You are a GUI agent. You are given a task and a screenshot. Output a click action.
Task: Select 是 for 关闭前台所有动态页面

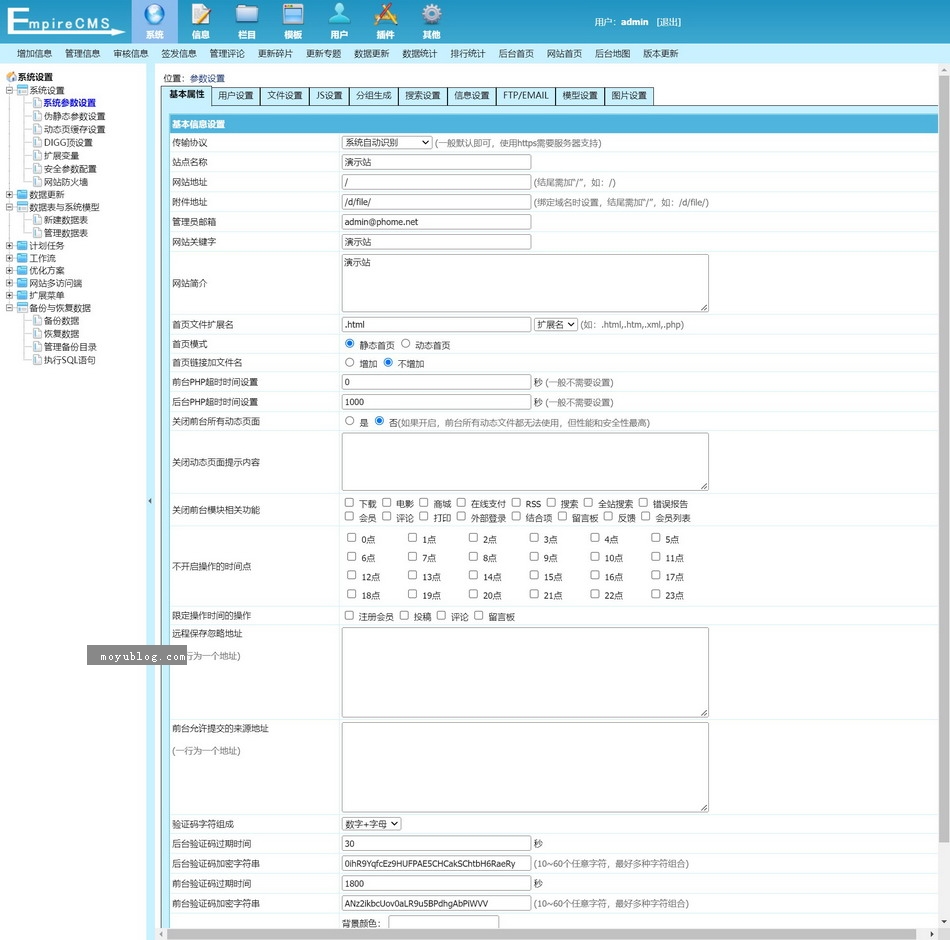coord(350,421)
